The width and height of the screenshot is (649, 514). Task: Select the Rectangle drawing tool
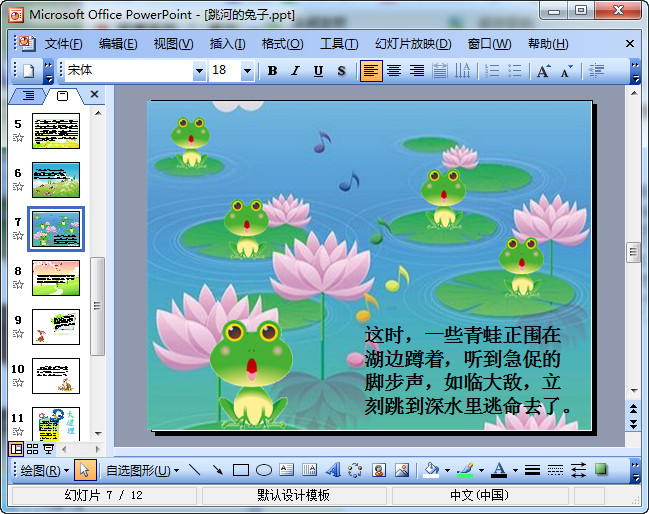pyautogui.click(x=241, y=470)
